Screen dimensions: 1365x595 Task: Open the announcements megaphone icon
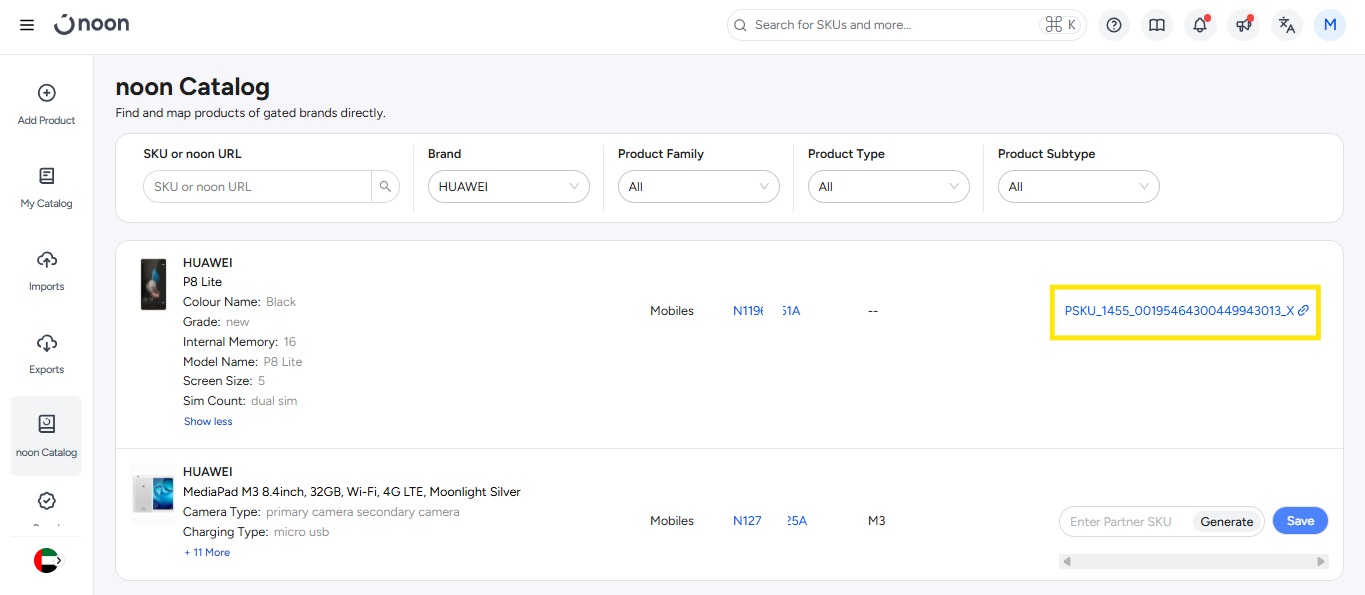coord(1243,25)
